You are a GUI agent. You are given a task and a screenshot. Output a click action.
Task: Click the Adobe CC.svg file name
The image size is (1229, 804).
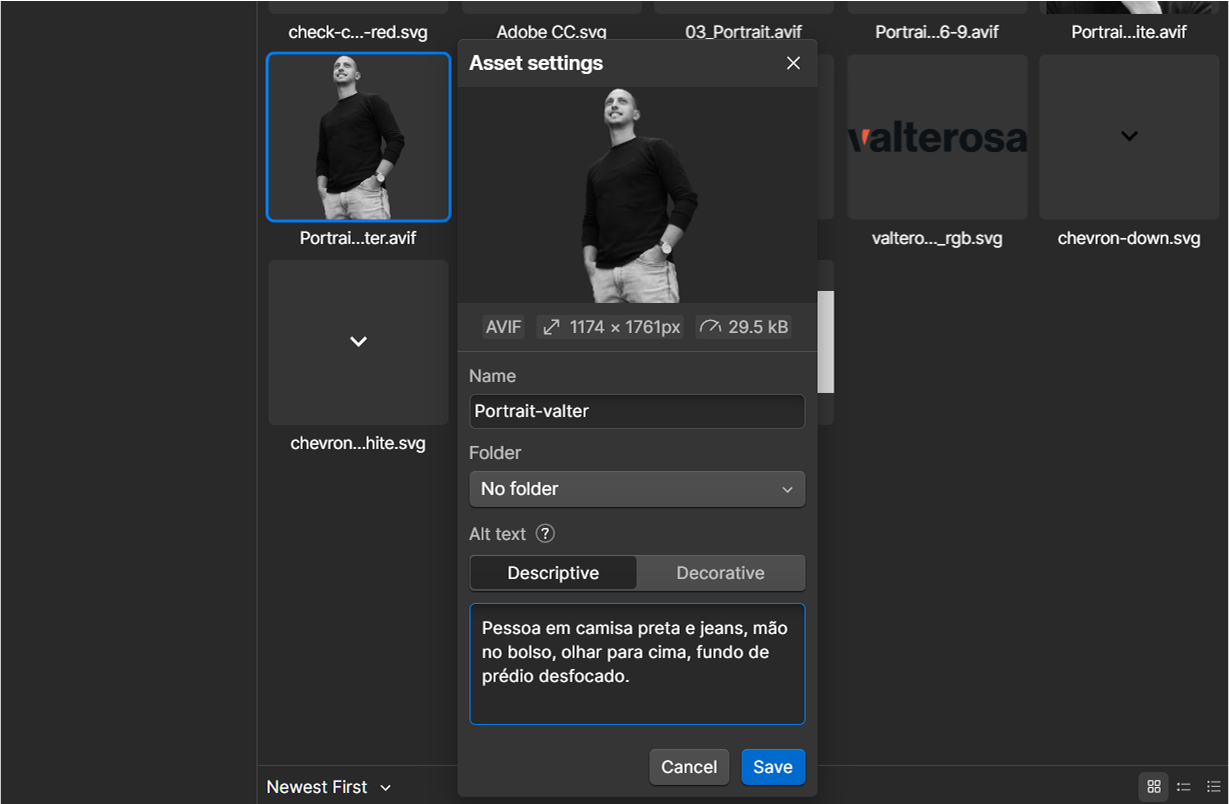[551, 32]
